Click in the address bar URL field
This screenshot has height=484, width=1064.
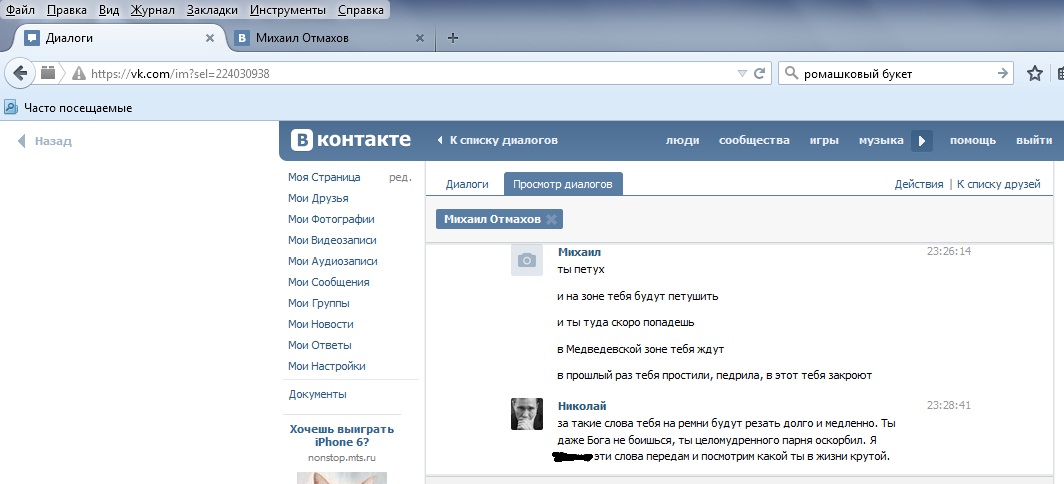click(400, 73)
